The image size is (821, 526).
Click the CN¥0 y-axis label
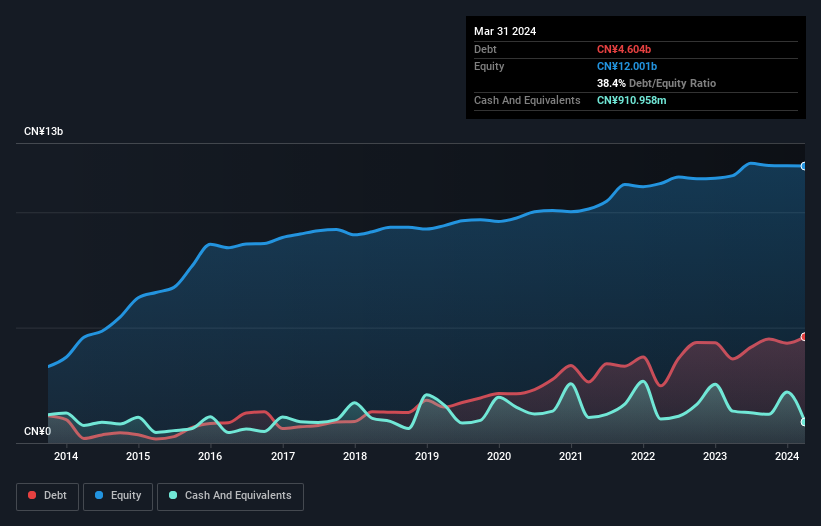click(x=38, y=431)
